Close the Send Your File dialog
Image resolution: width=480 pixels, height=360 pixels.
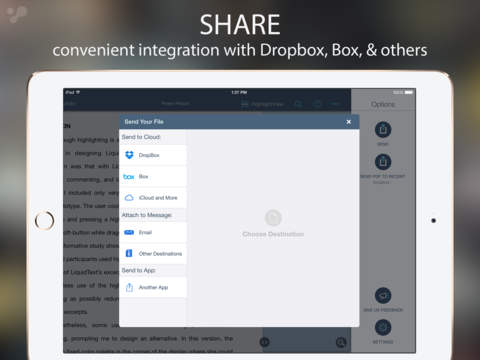click(x=349, y=122)
